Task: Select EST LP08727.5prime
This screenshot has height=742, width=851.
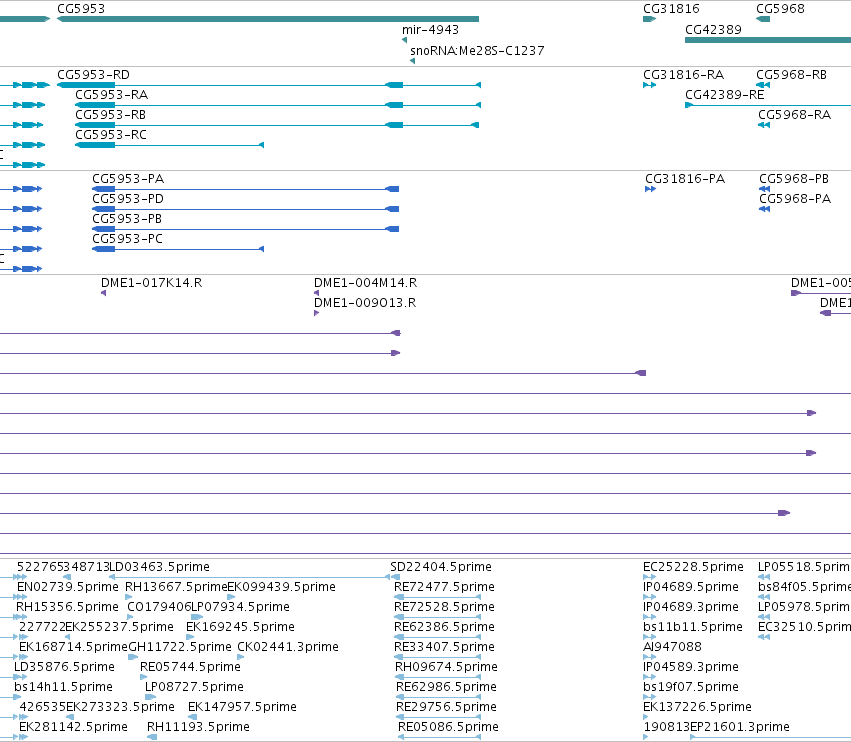Action: (194, 687)
